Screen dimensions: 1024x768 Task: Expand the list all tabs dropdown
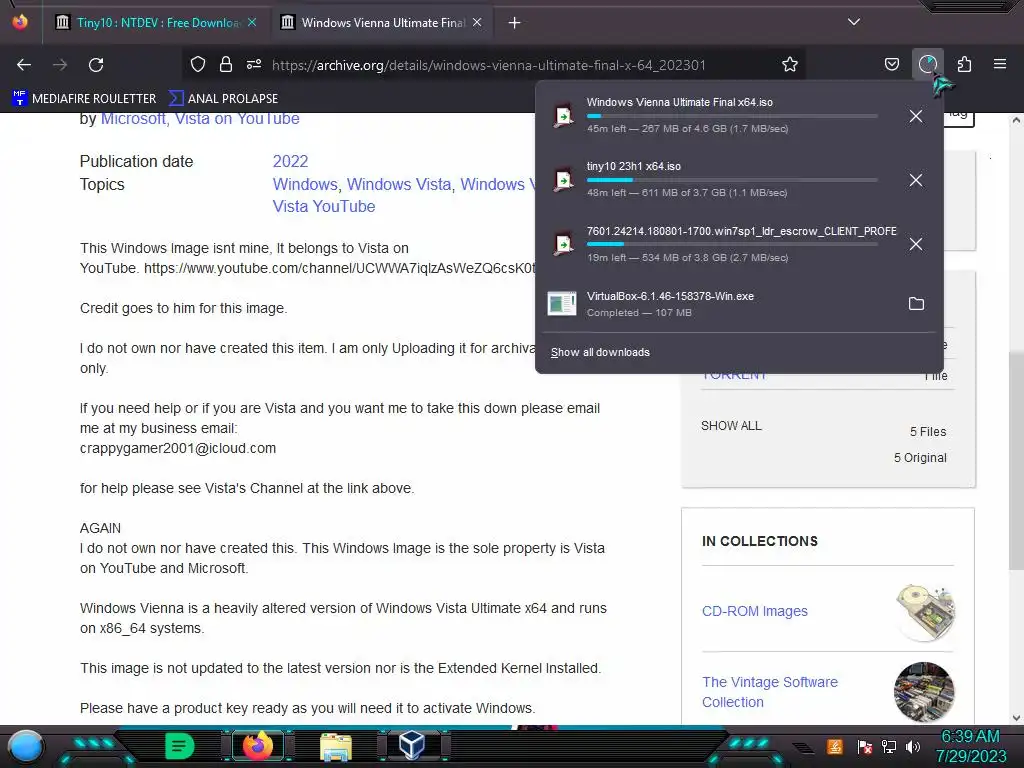click(854, 22)
